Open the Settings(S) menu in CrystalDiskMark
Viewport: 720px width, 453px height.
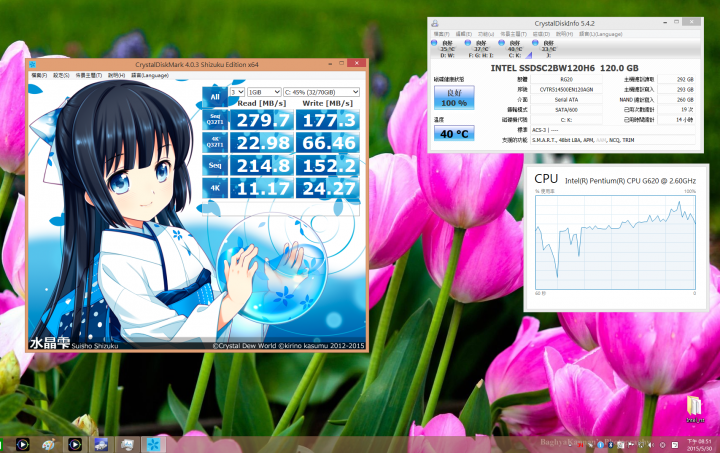(61, 75)
